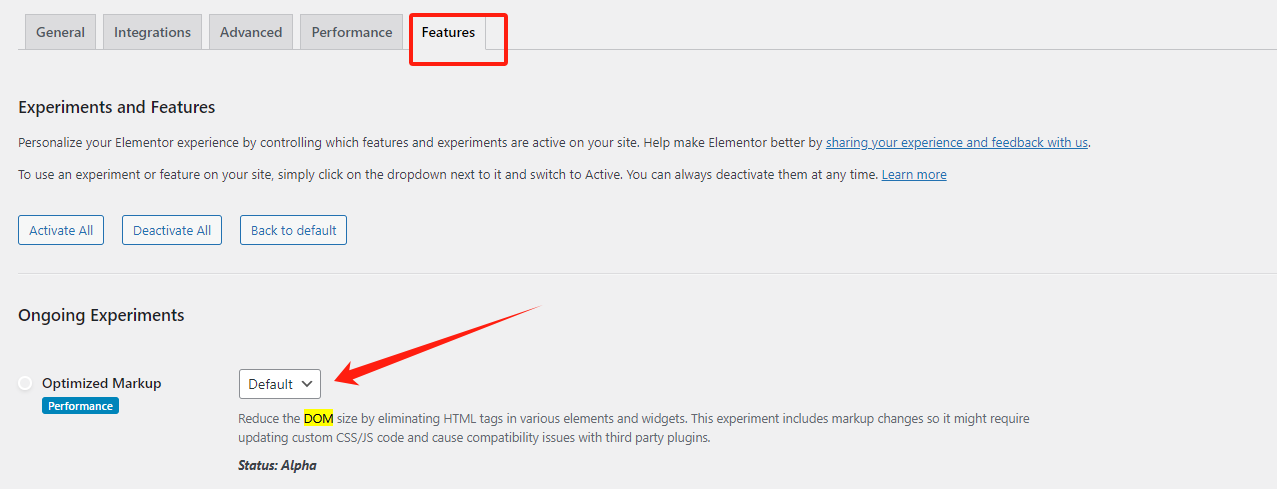Click the highlighted DOM word
Image resolution: width=1277 pixels, height=489 pixels.
[x=318, y=418]
